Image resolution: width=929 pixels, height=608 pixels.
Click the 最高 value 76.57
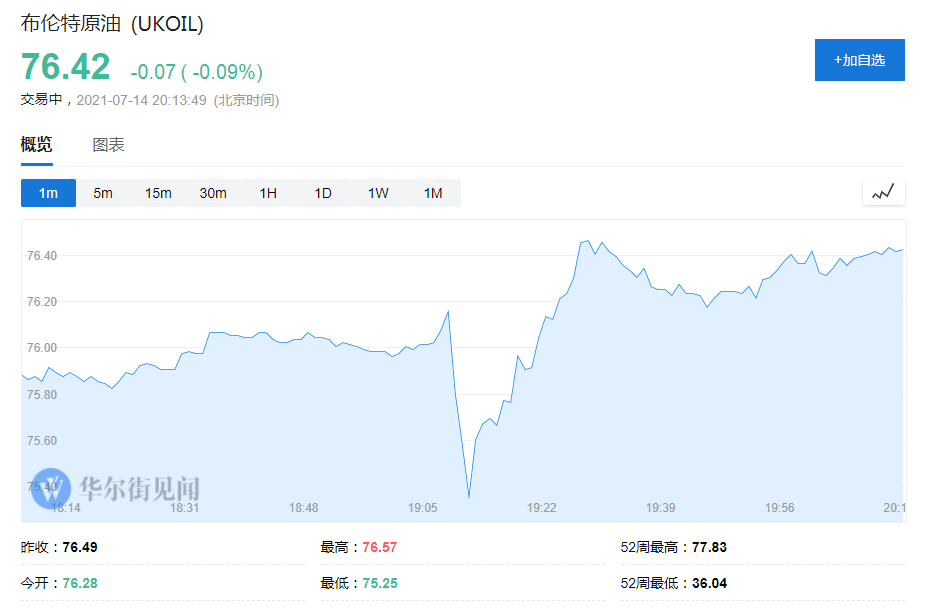[379, 547]
